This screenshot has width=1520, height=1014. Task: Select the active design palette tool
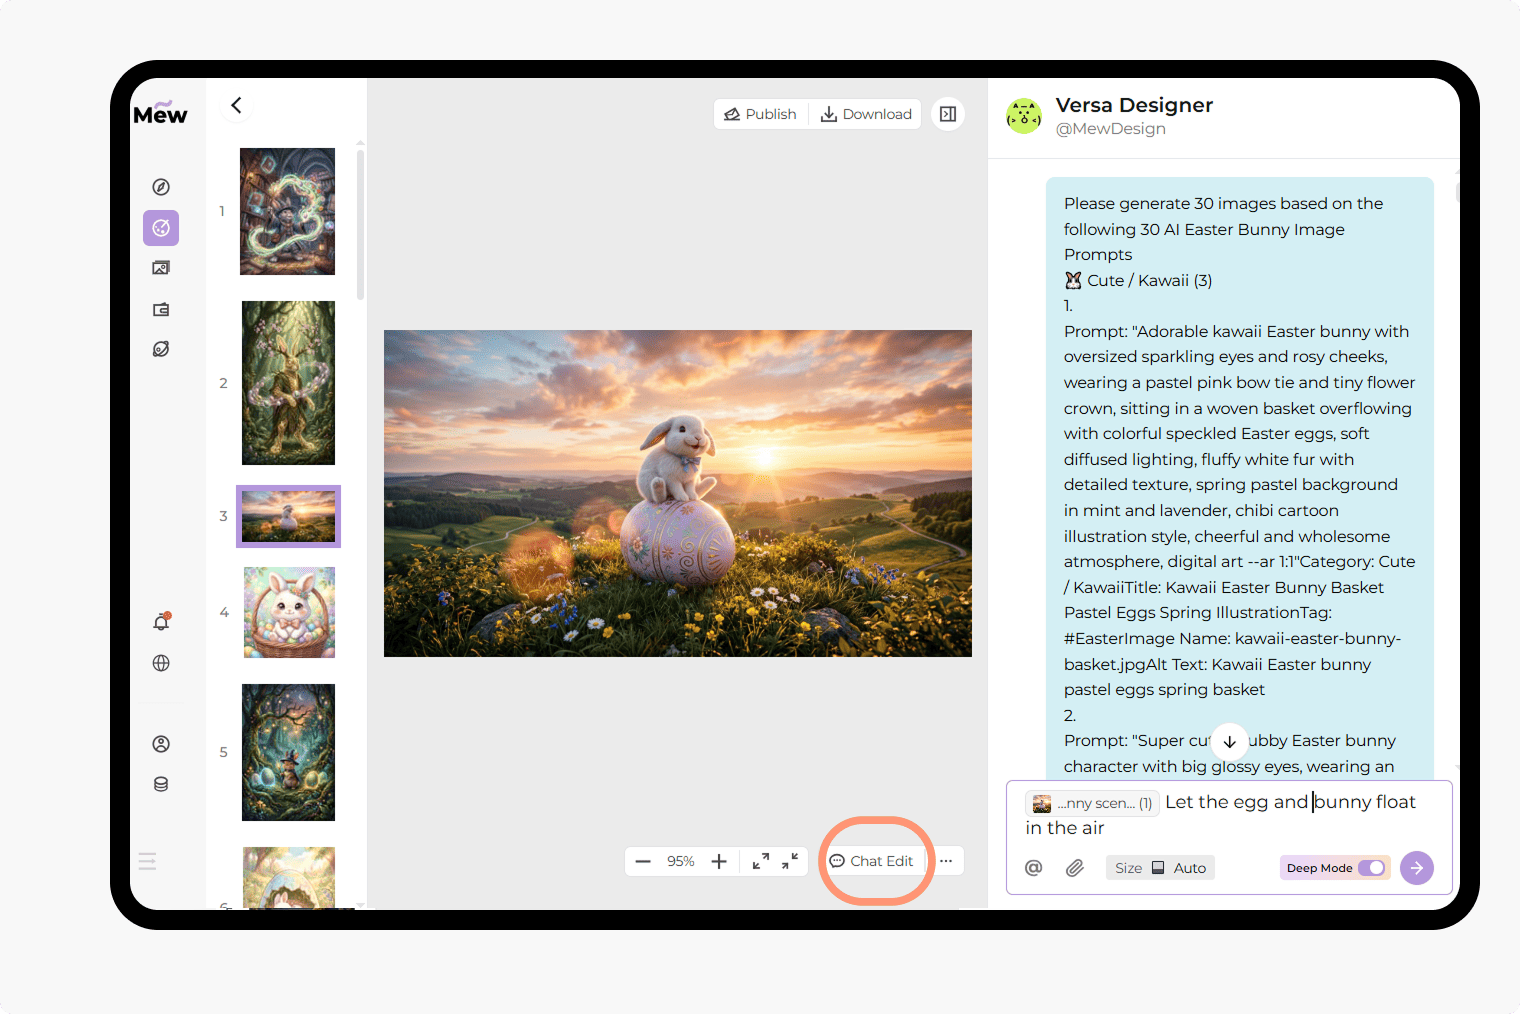point(160,227)
